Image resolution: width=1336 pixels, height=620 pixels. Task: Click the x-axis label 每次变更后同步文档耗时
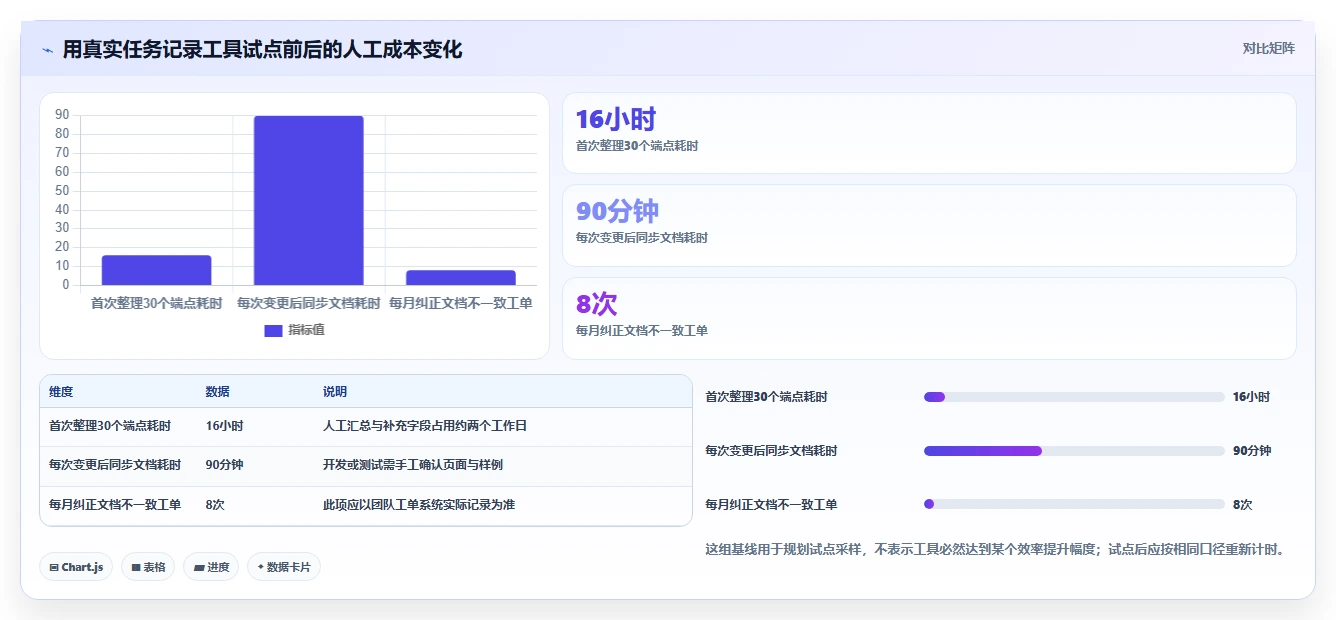pos(308,303)
